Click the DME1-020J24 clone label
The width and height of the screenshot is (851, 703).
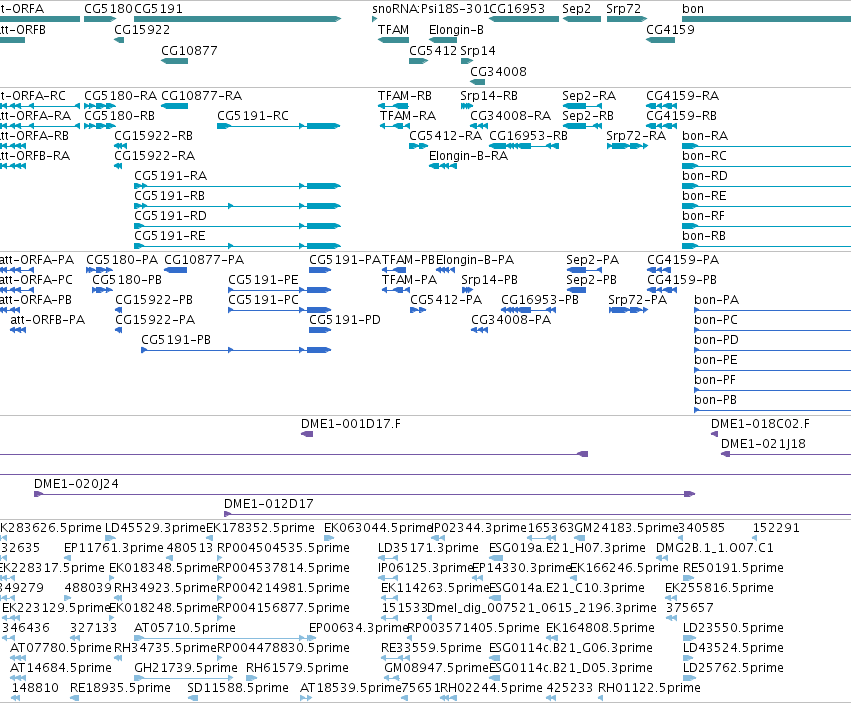pyautogui.click(x=76, y=484)
